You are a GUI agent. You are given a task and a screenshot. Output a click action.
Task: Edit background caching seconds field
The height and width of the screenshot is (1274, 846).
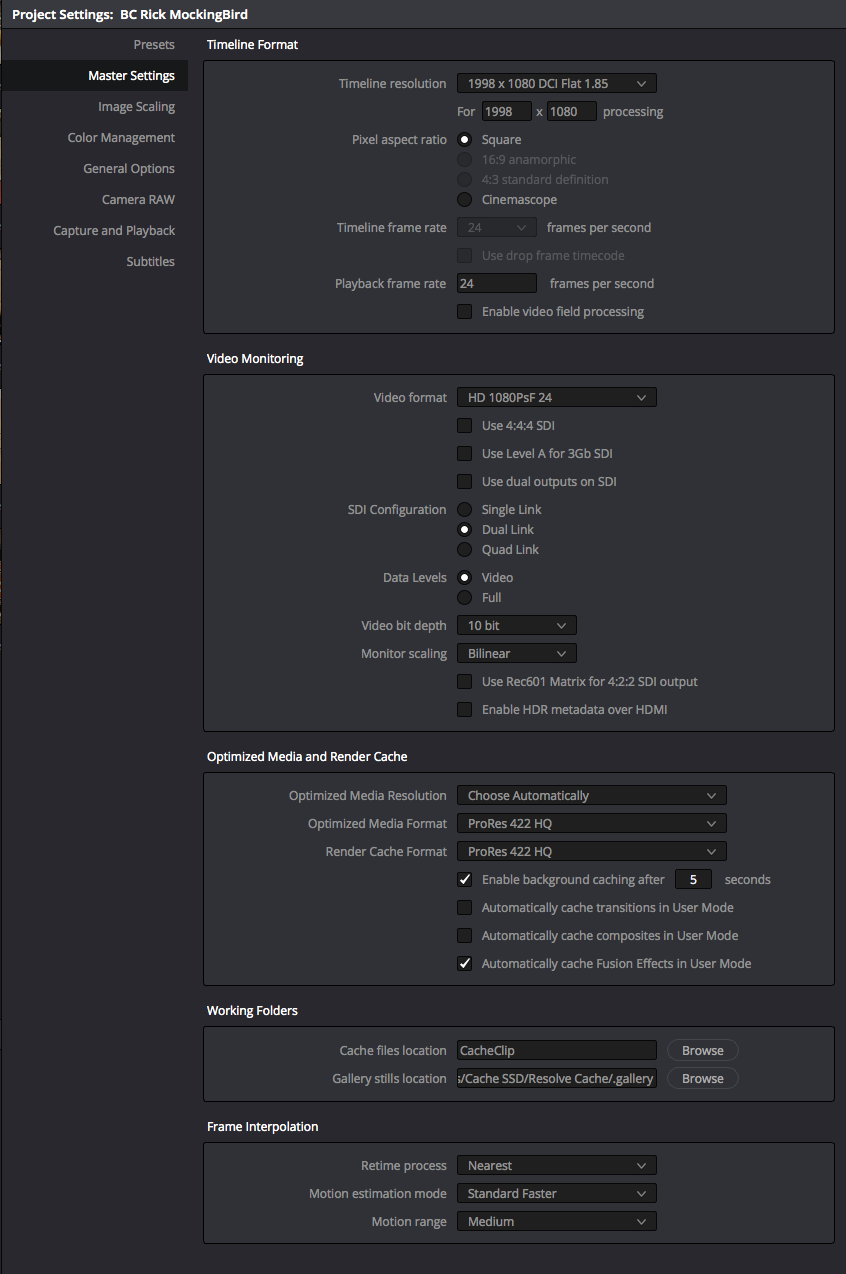coord(693,880)
